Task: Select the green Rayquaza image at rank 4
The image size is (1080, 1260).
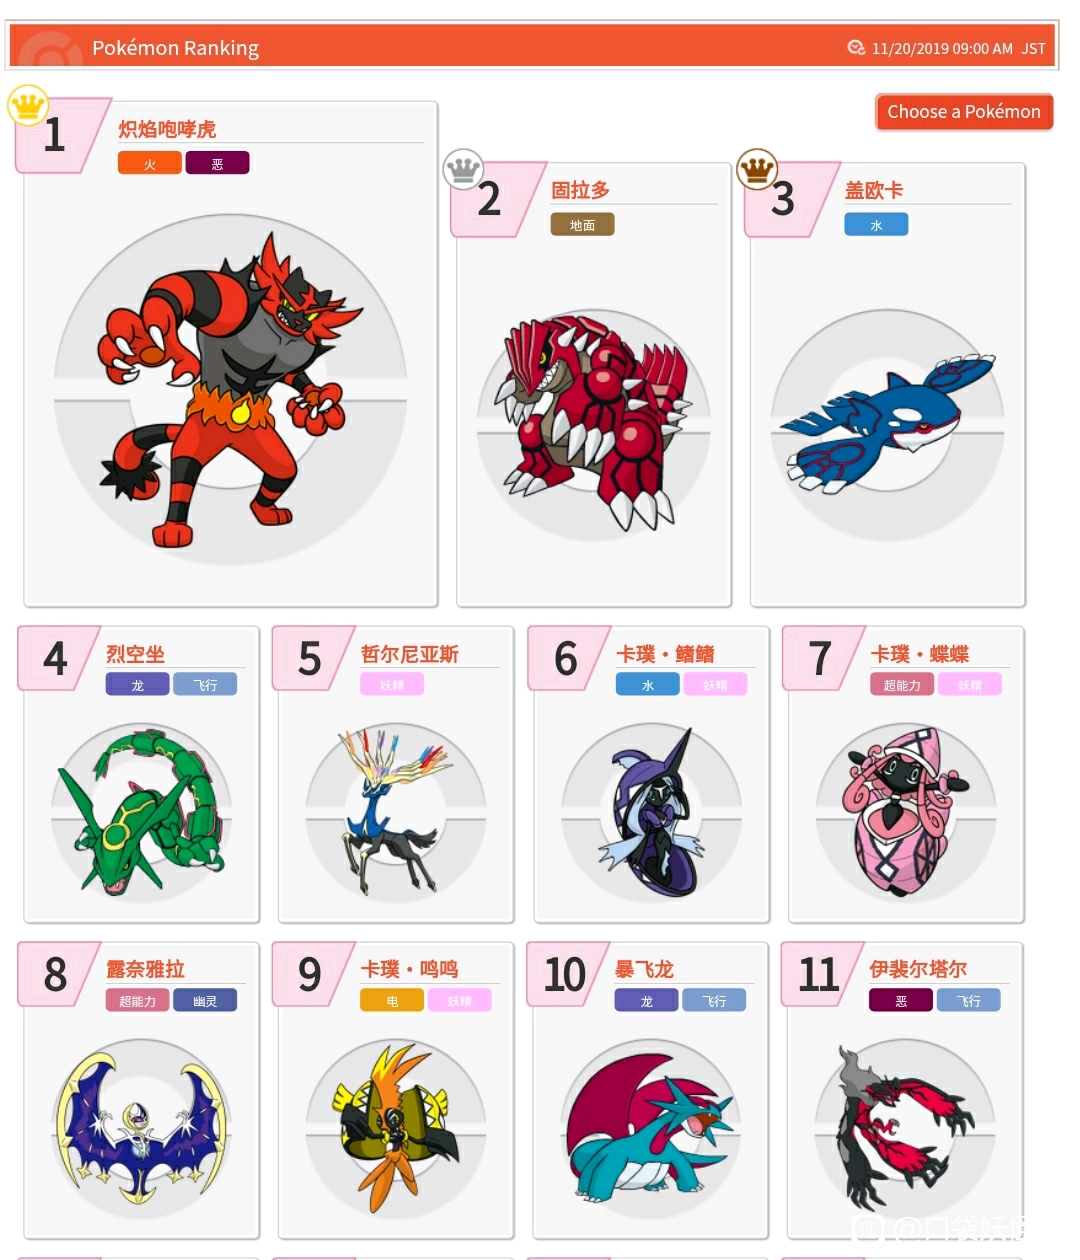Action: click(x=141, y=811)
